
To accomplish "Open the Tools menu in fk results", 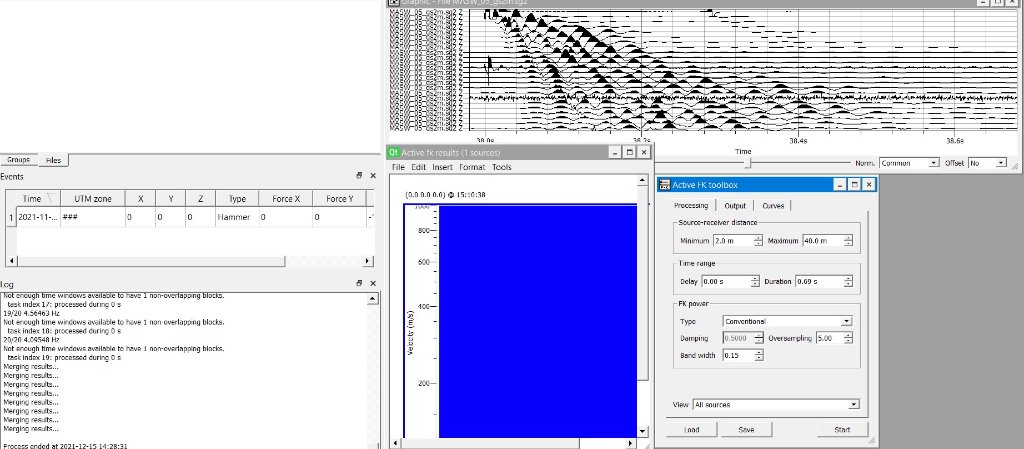I will point(501,167).
